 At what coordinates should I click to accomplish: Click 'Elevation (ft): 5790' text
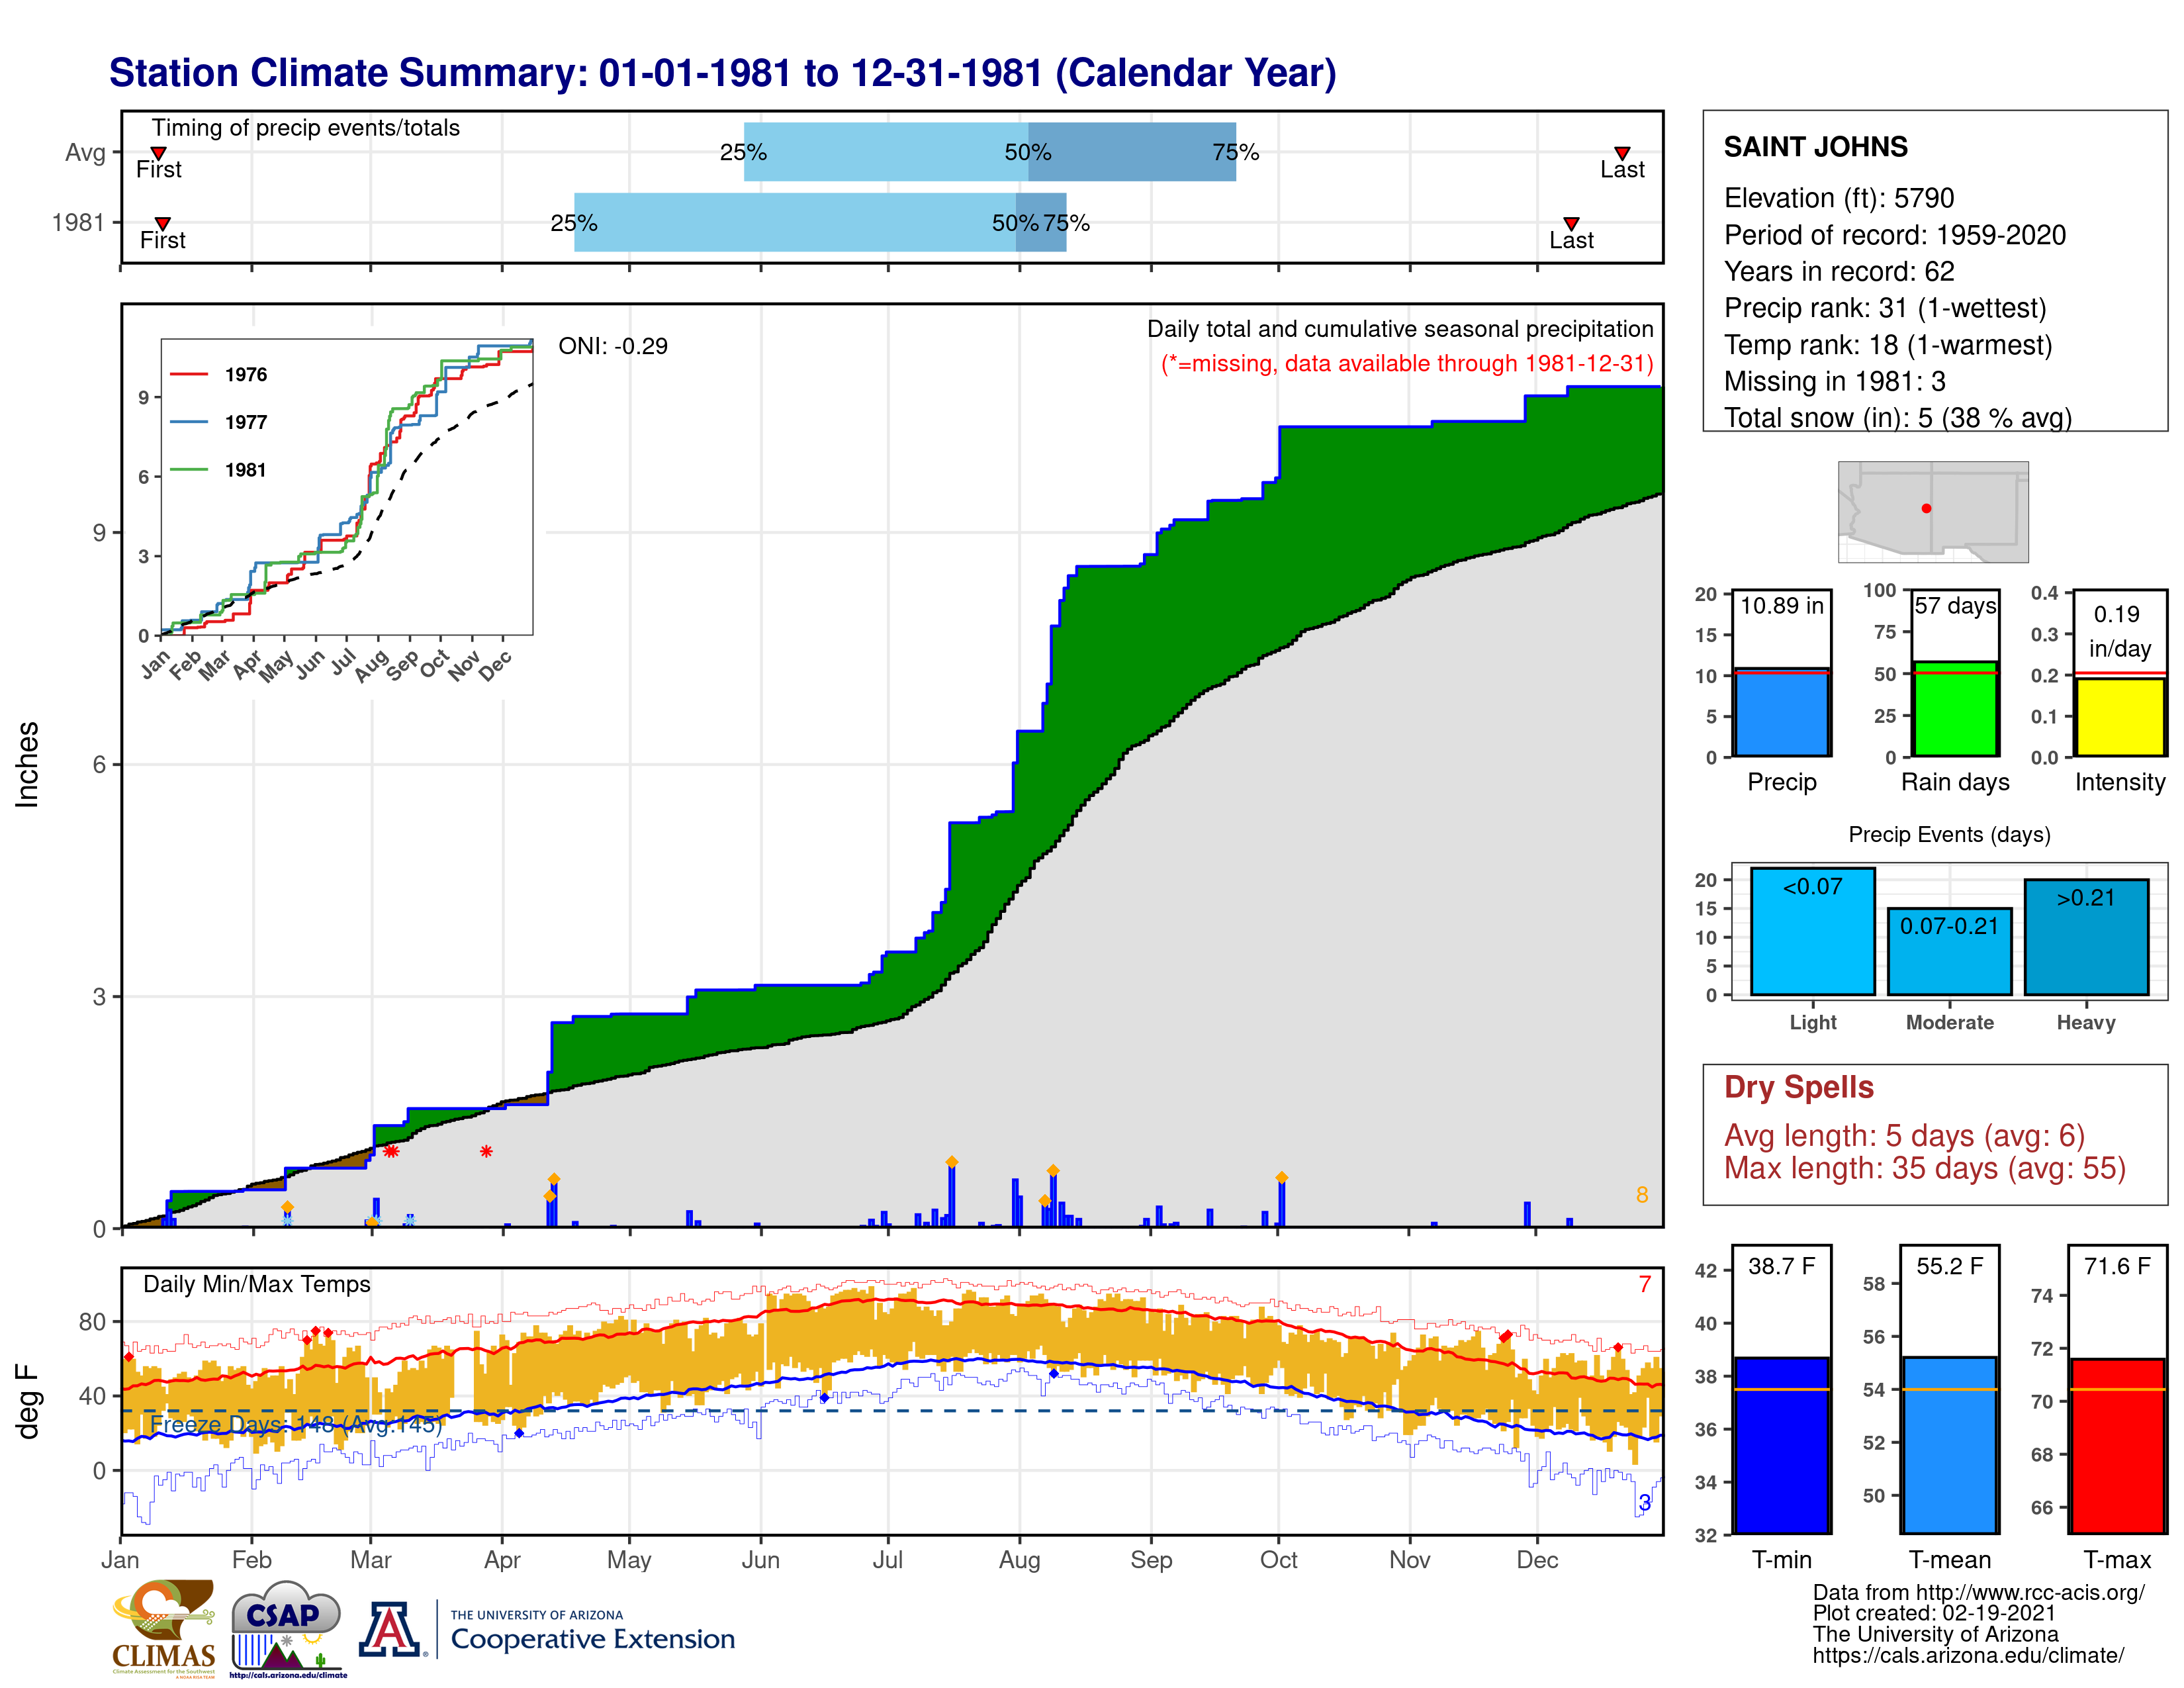pyautogui.click(x=1838, y=198)
